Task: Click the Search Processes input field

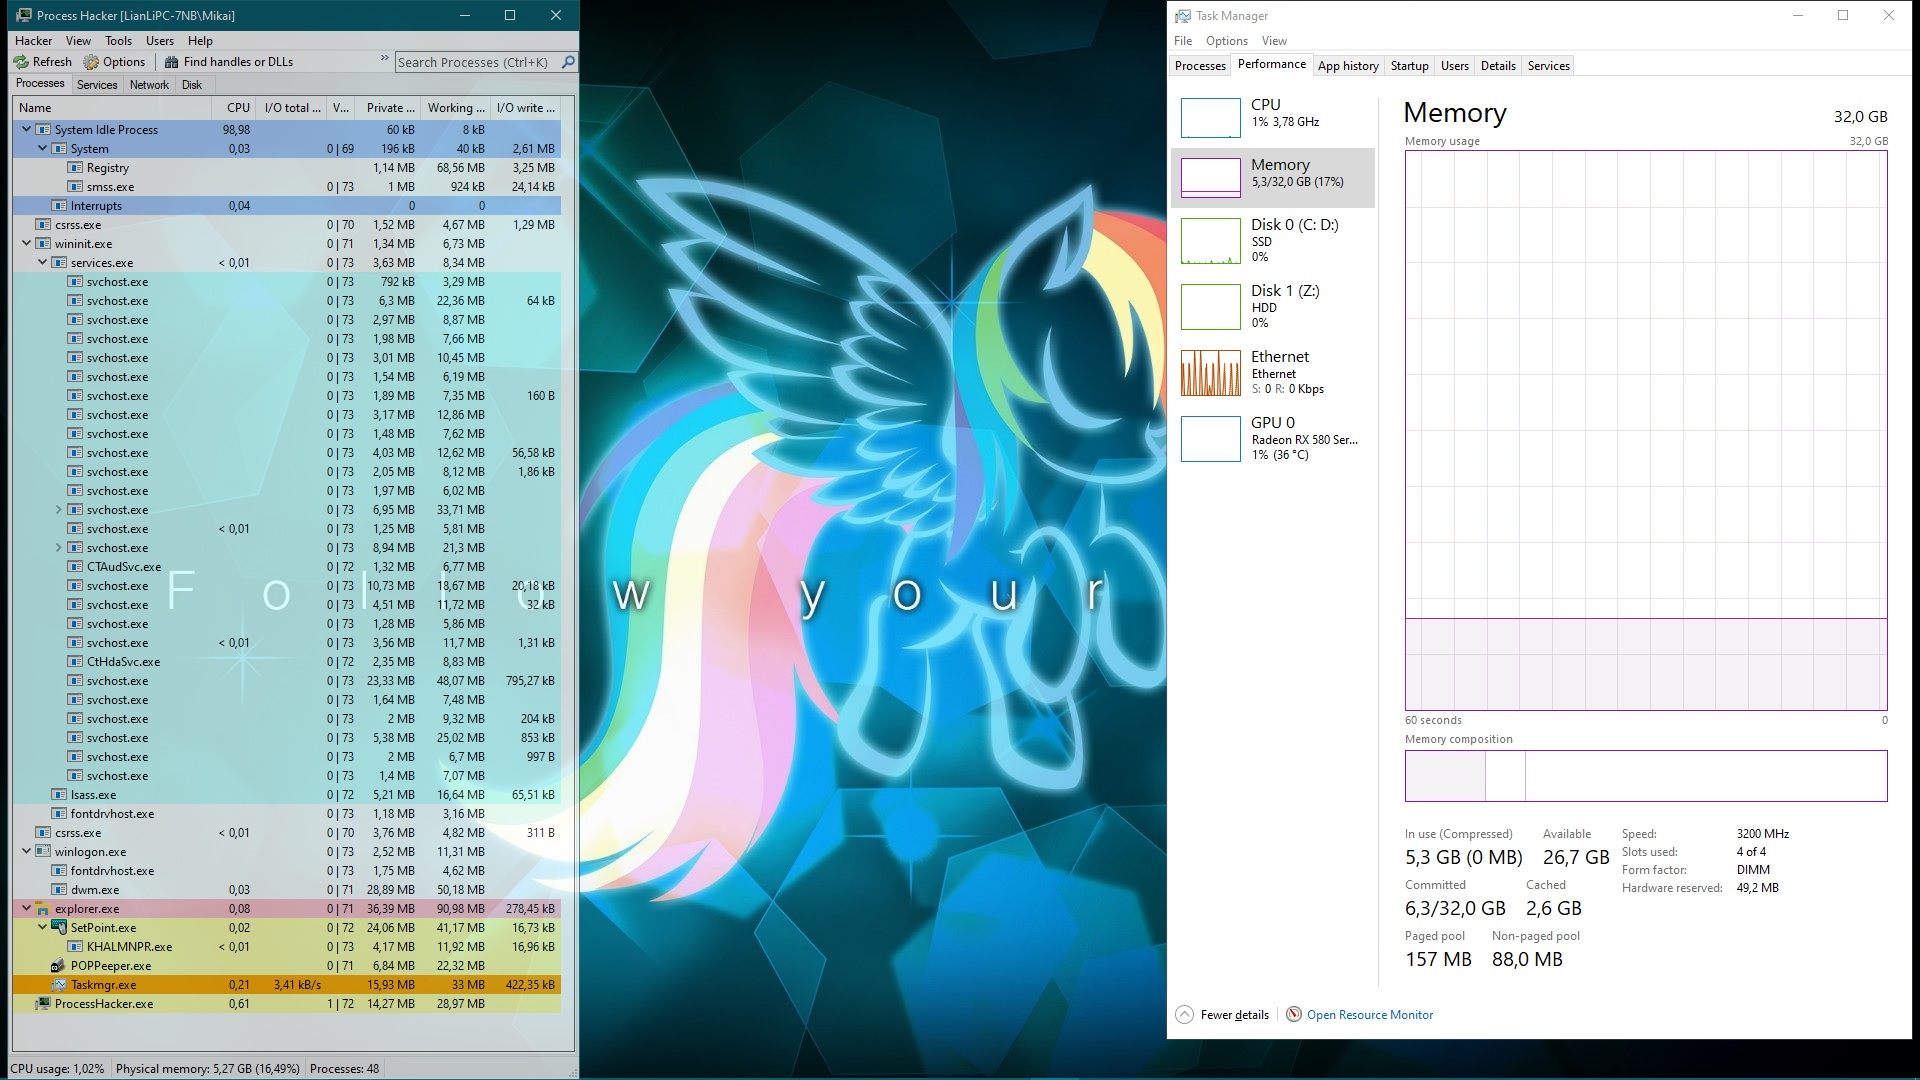Action: click(x=475, y=62)
